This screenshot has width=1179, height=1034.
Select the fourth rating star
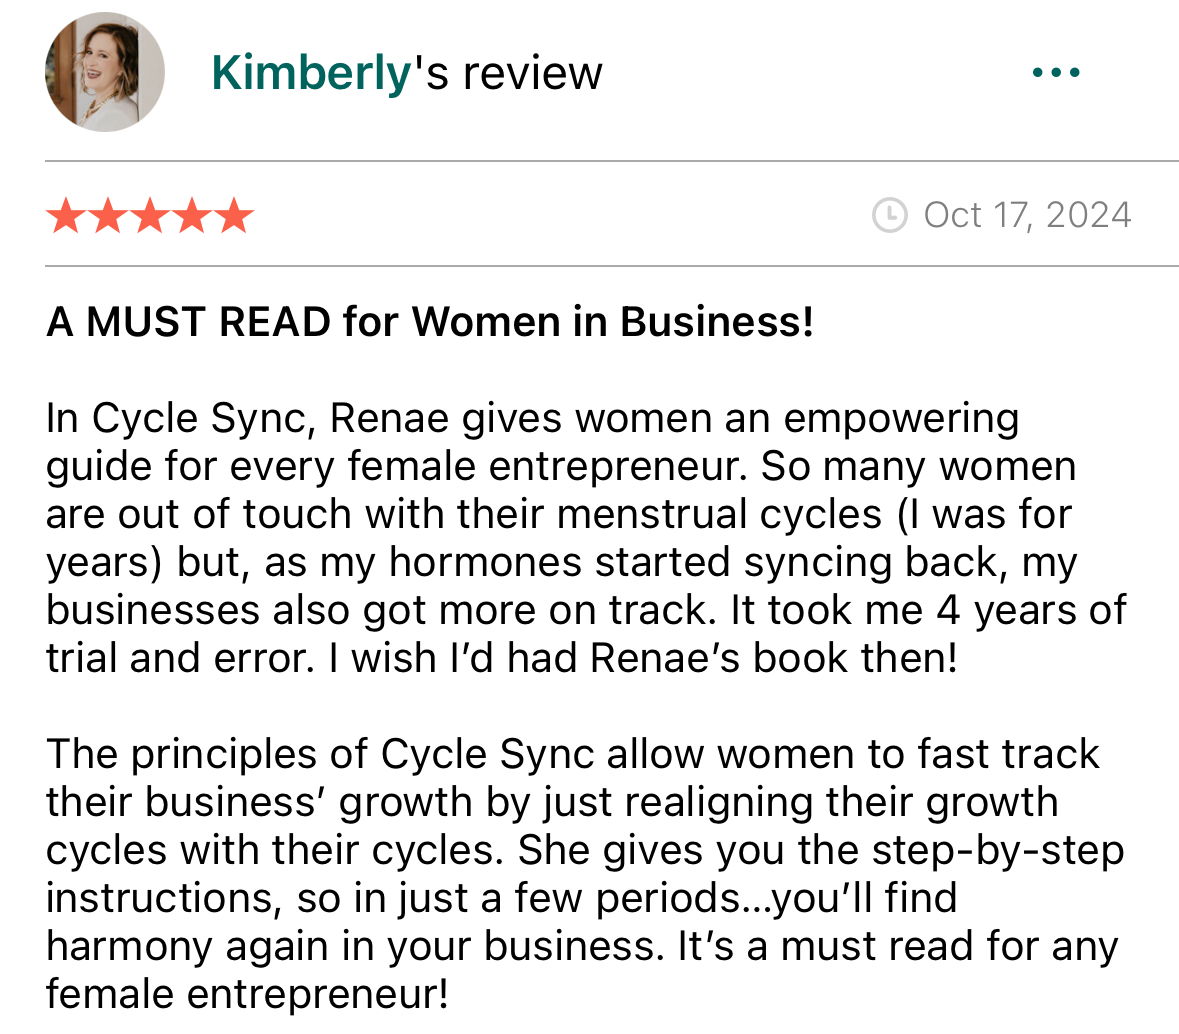pos(192,216)
